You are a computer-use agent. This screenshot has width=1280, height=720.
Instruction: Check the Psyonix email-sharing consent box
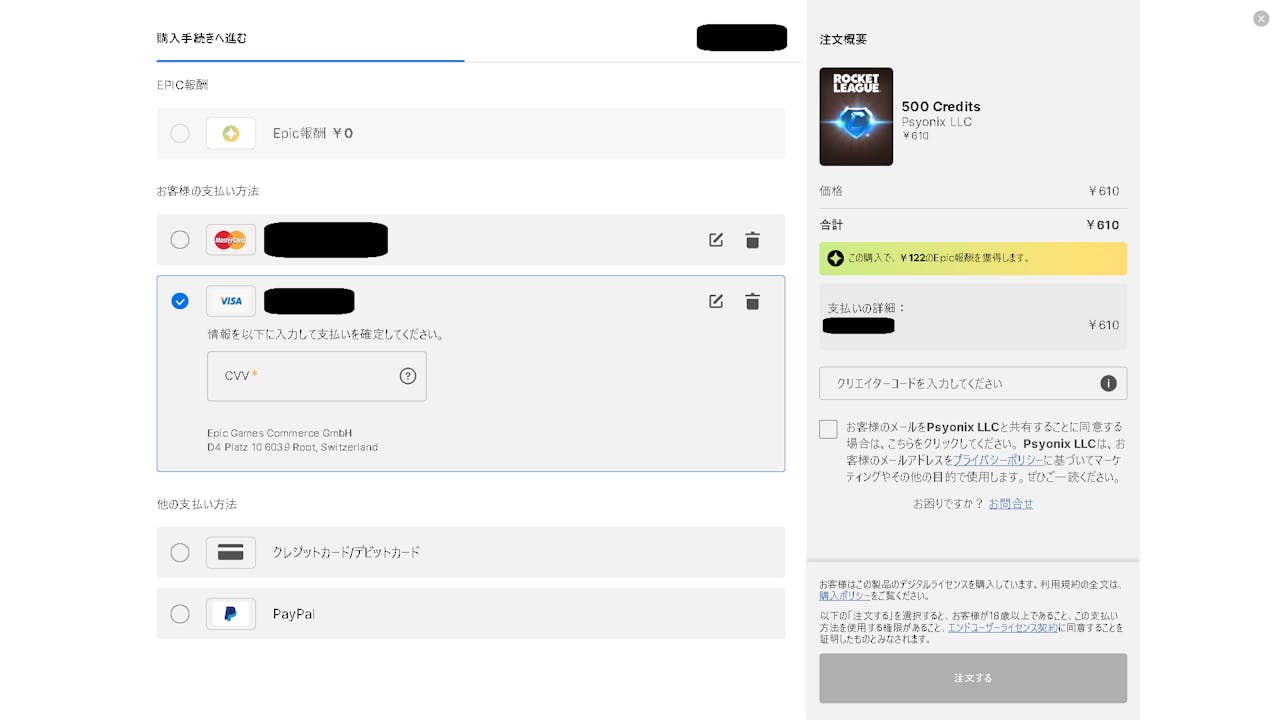pyautogui.click(x=828, y=428)
